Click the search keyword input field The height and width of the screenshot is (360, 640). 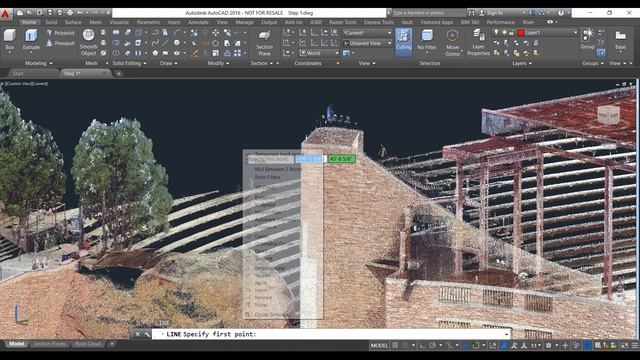pyautogui.click(x=428, y=13)
